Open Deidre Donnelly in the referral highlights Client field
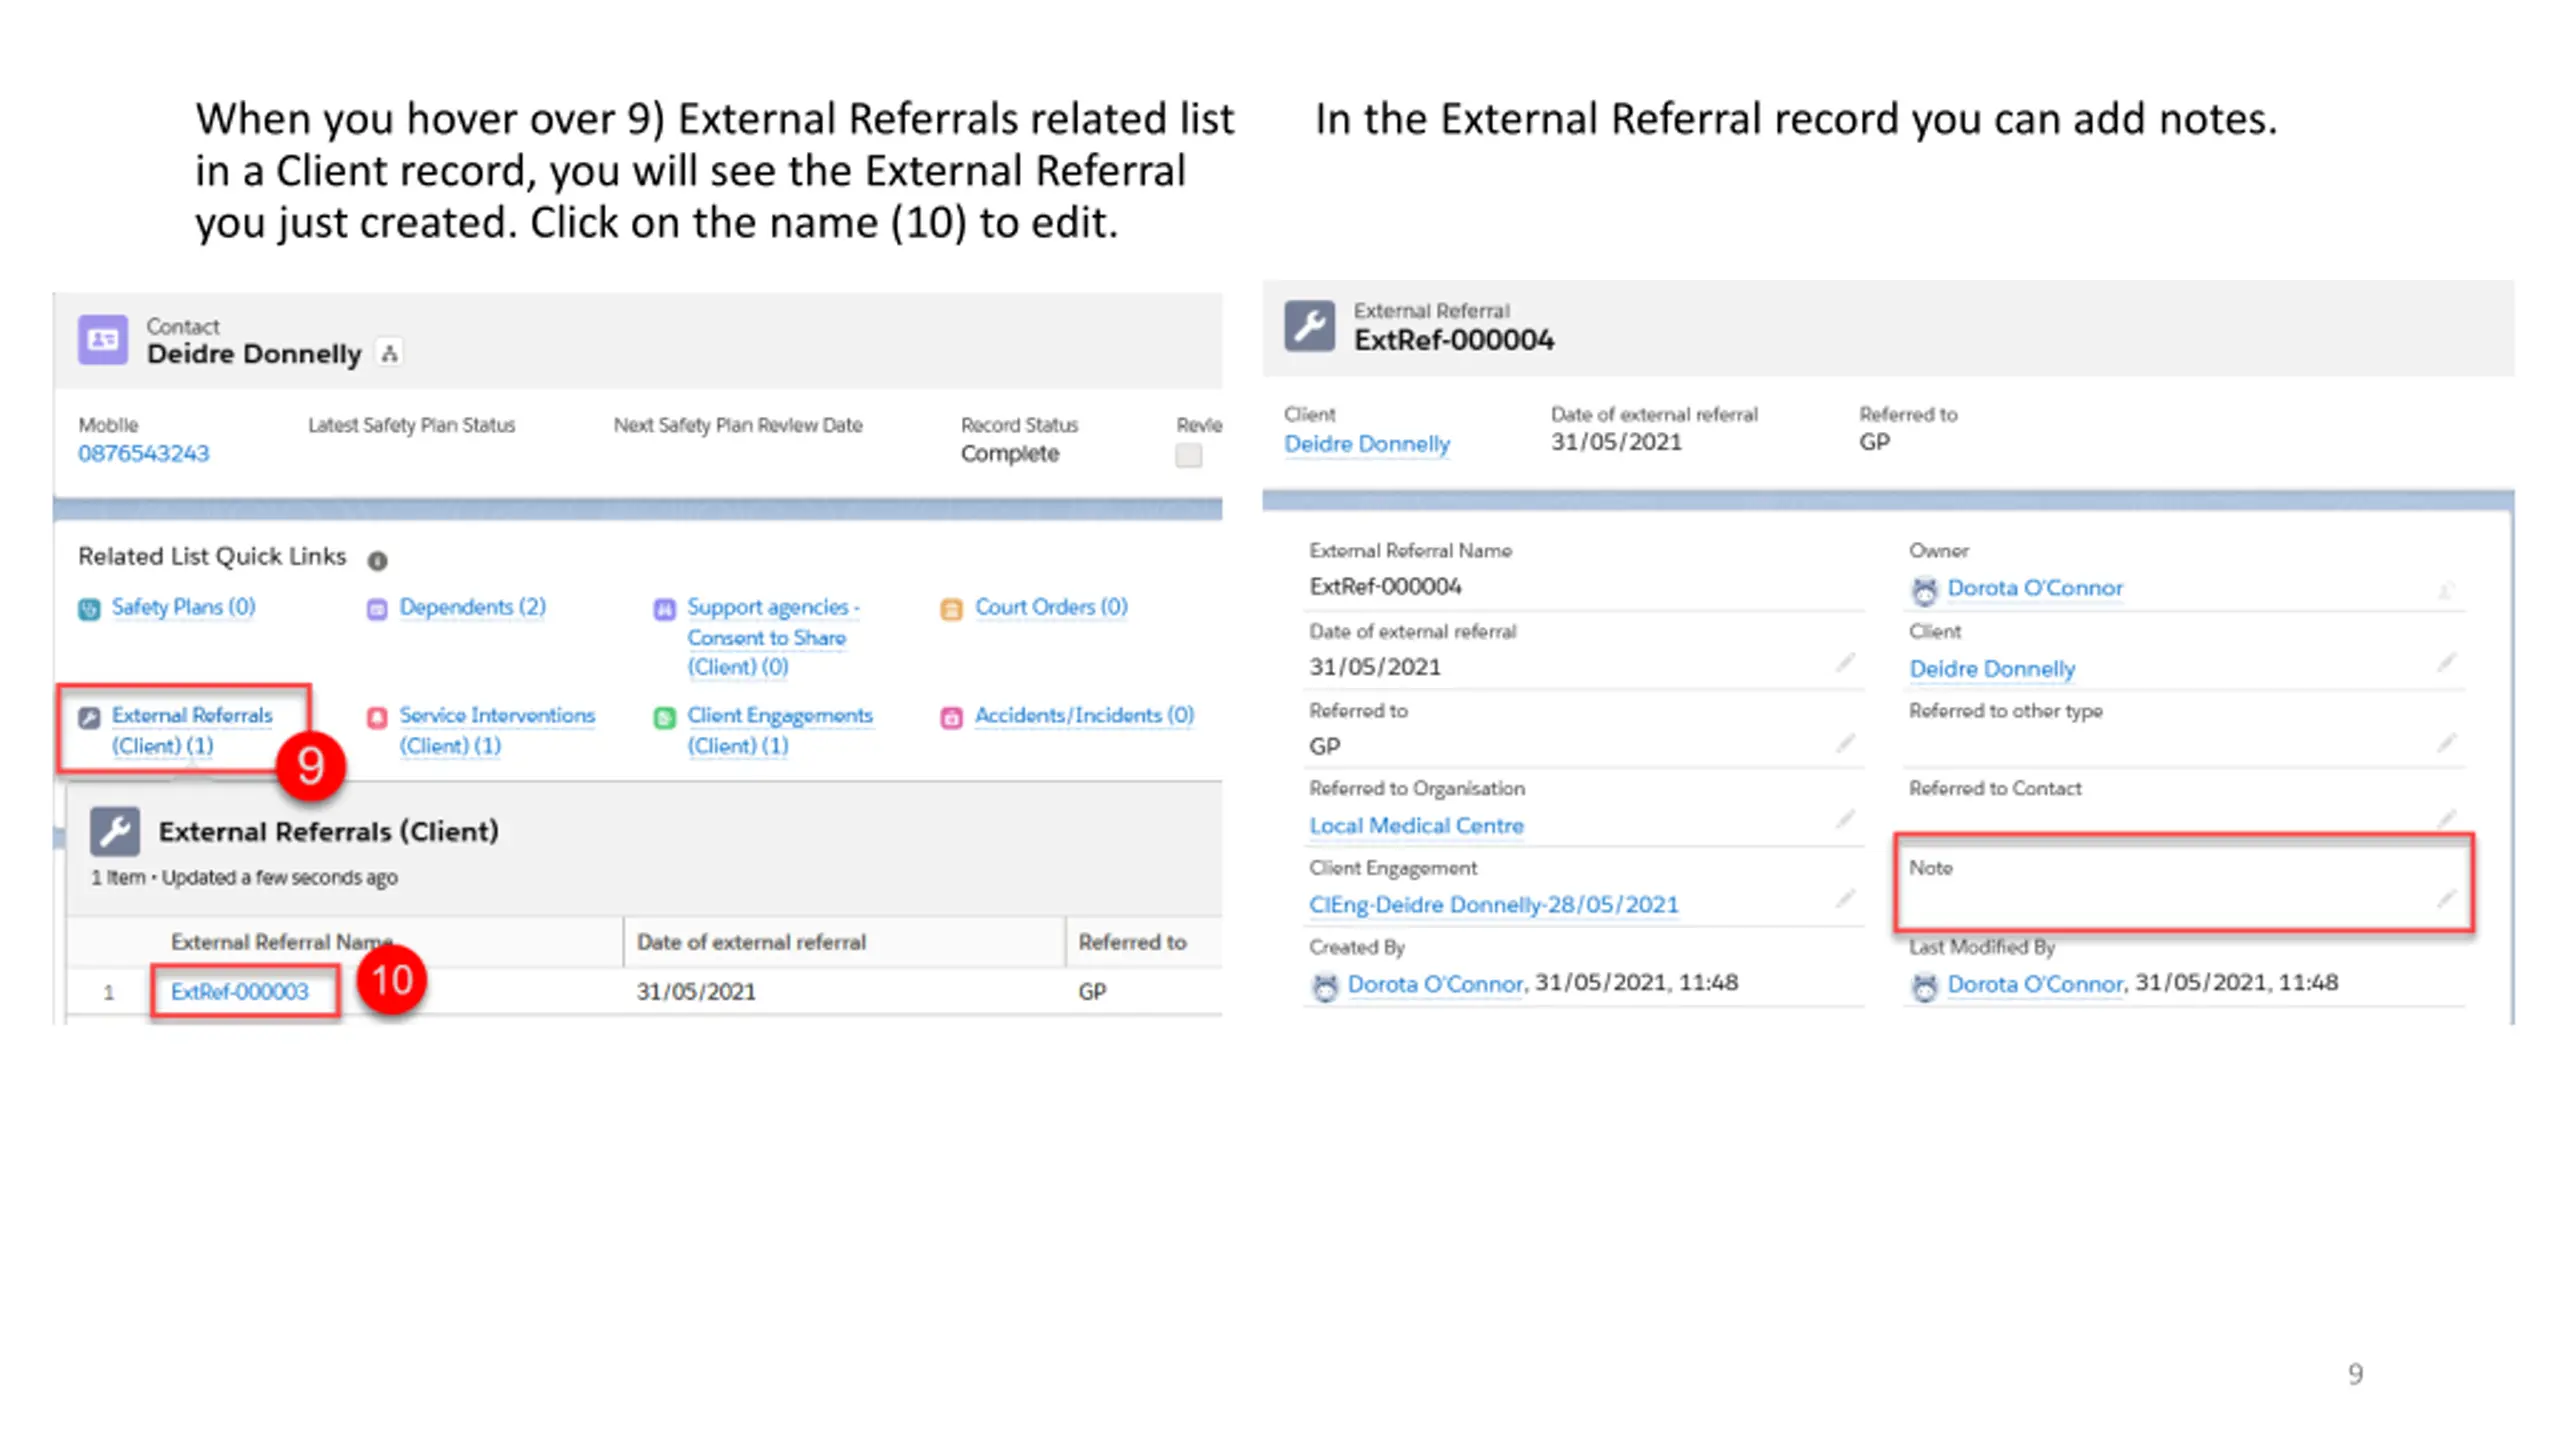Image resolution: width=2560 pixels, height=1440 pixels. [1367, 444]
